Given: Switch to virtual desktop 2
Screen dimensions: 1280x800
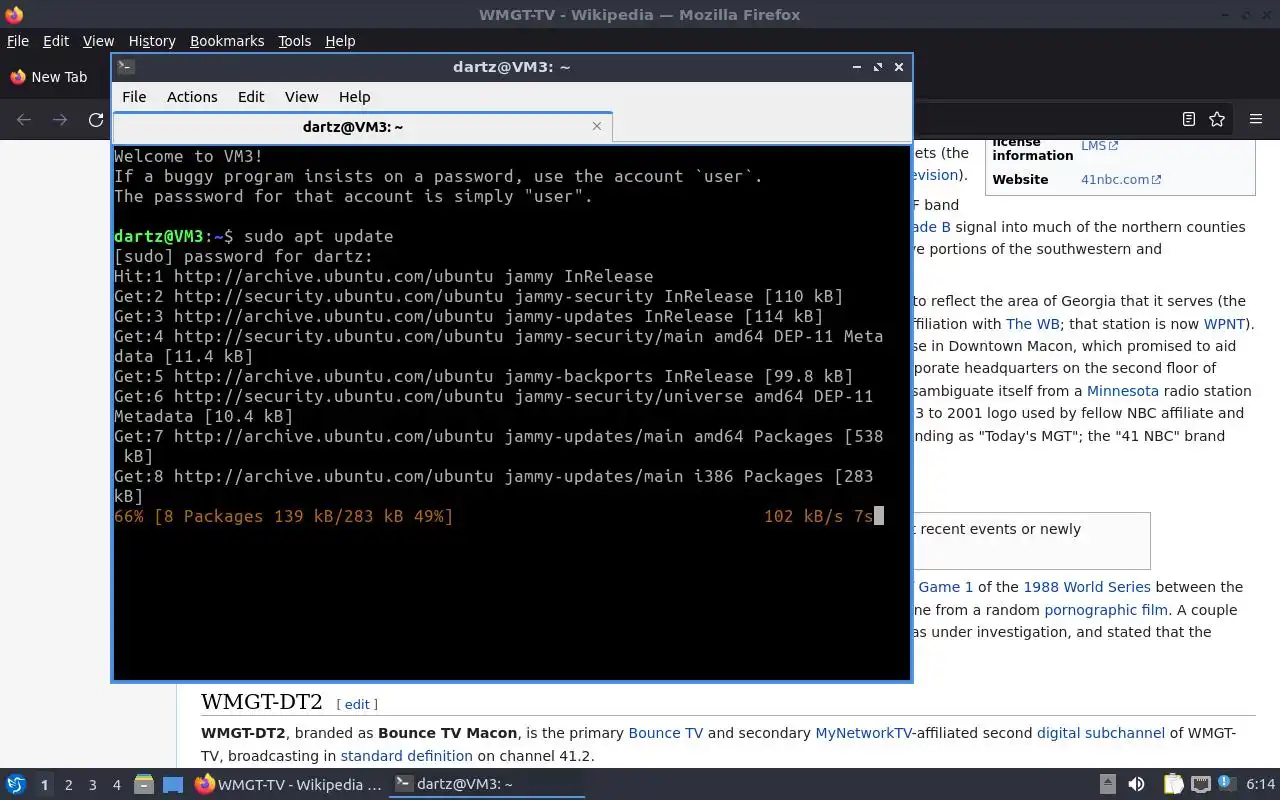Looking at the screenshot, I should point(68,785).
